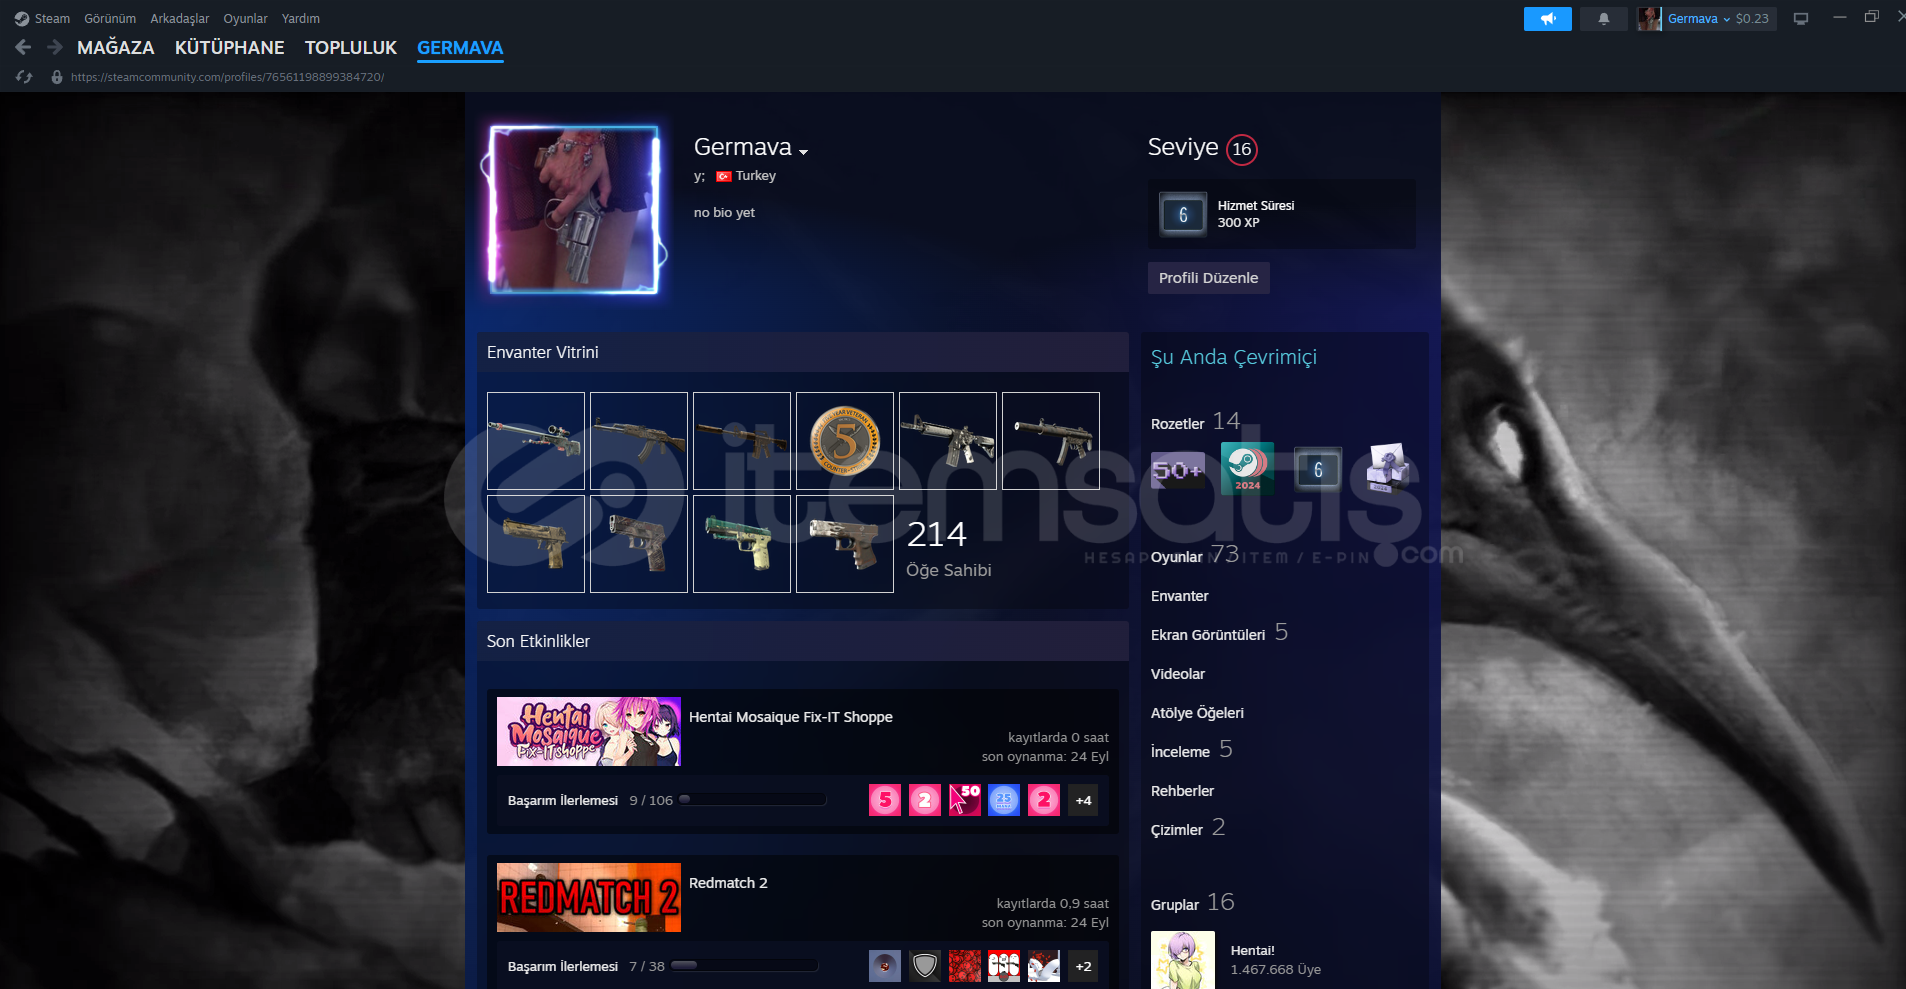
Task: Open the green Five-SeveN pistol showcase item
Action: click(x=742, y=544)
